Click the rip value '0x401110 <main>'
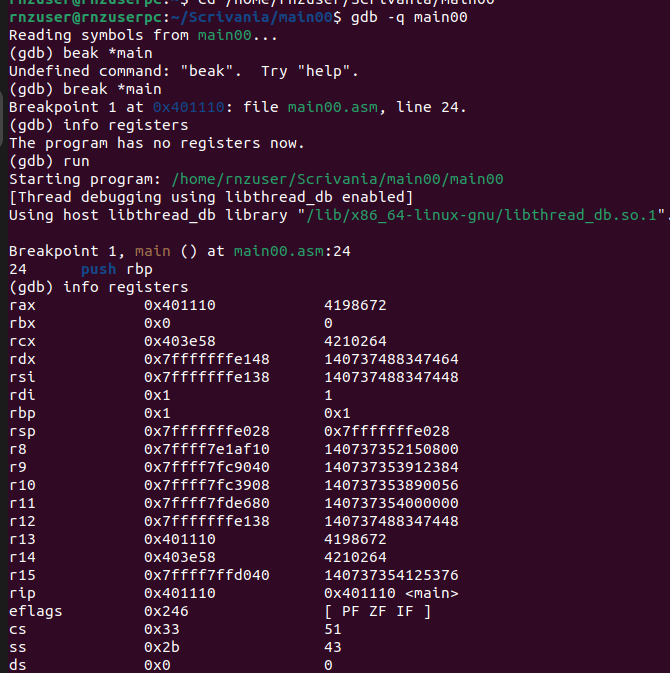This screenshot has height=673, width=670. 391,594
